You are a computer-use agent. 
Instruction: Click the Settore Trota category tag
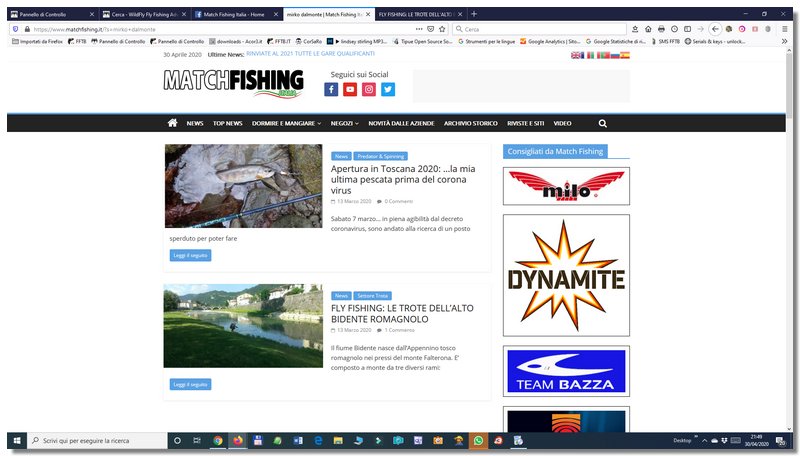[x=372, y=295]
